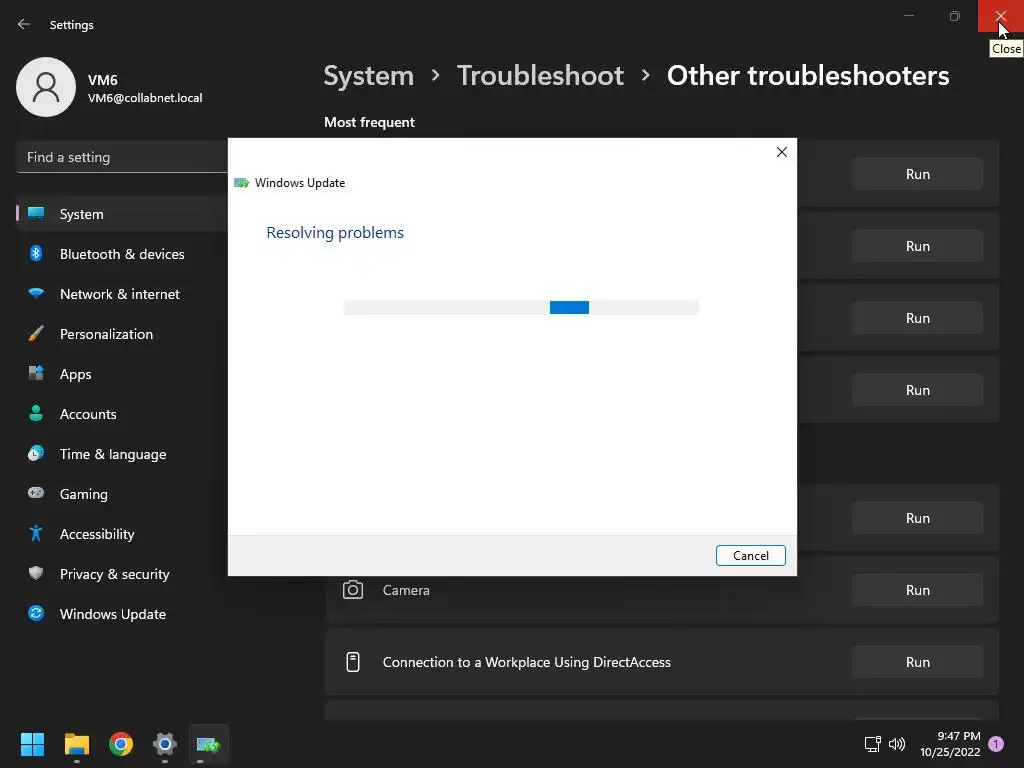Click the volume speaker tray icon
The height and width of the screenshot is (768, 1024).
[897, 744]
